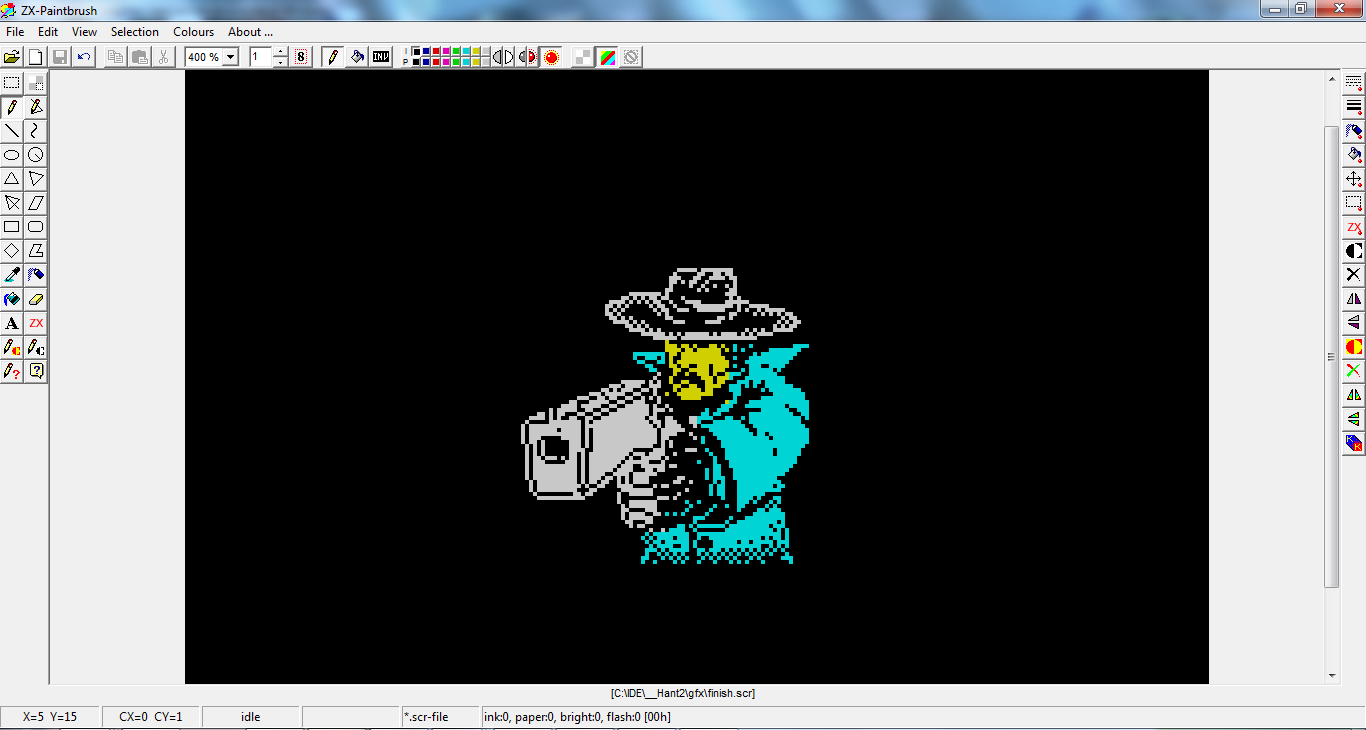Click the rectangular selection tool
Screen dimensions: 1366x730
pyautogui.click(x=12, y=83)
